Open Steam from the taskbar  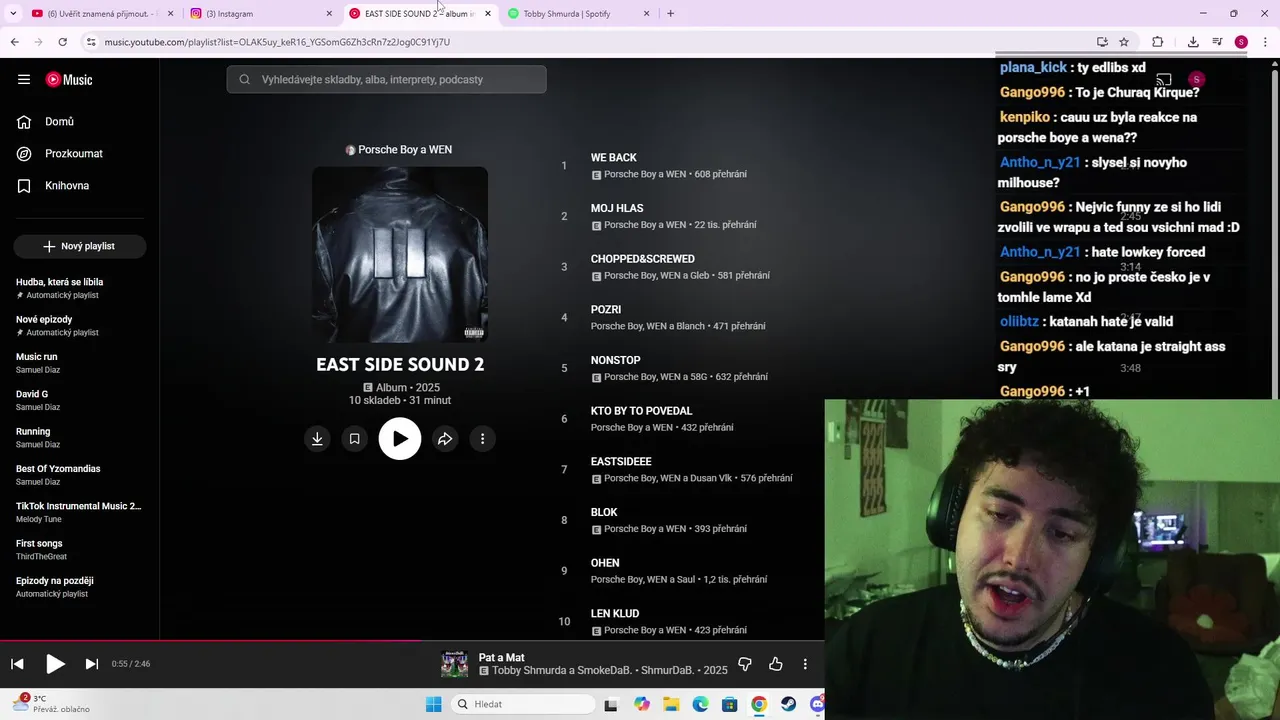tap(788, 704)
